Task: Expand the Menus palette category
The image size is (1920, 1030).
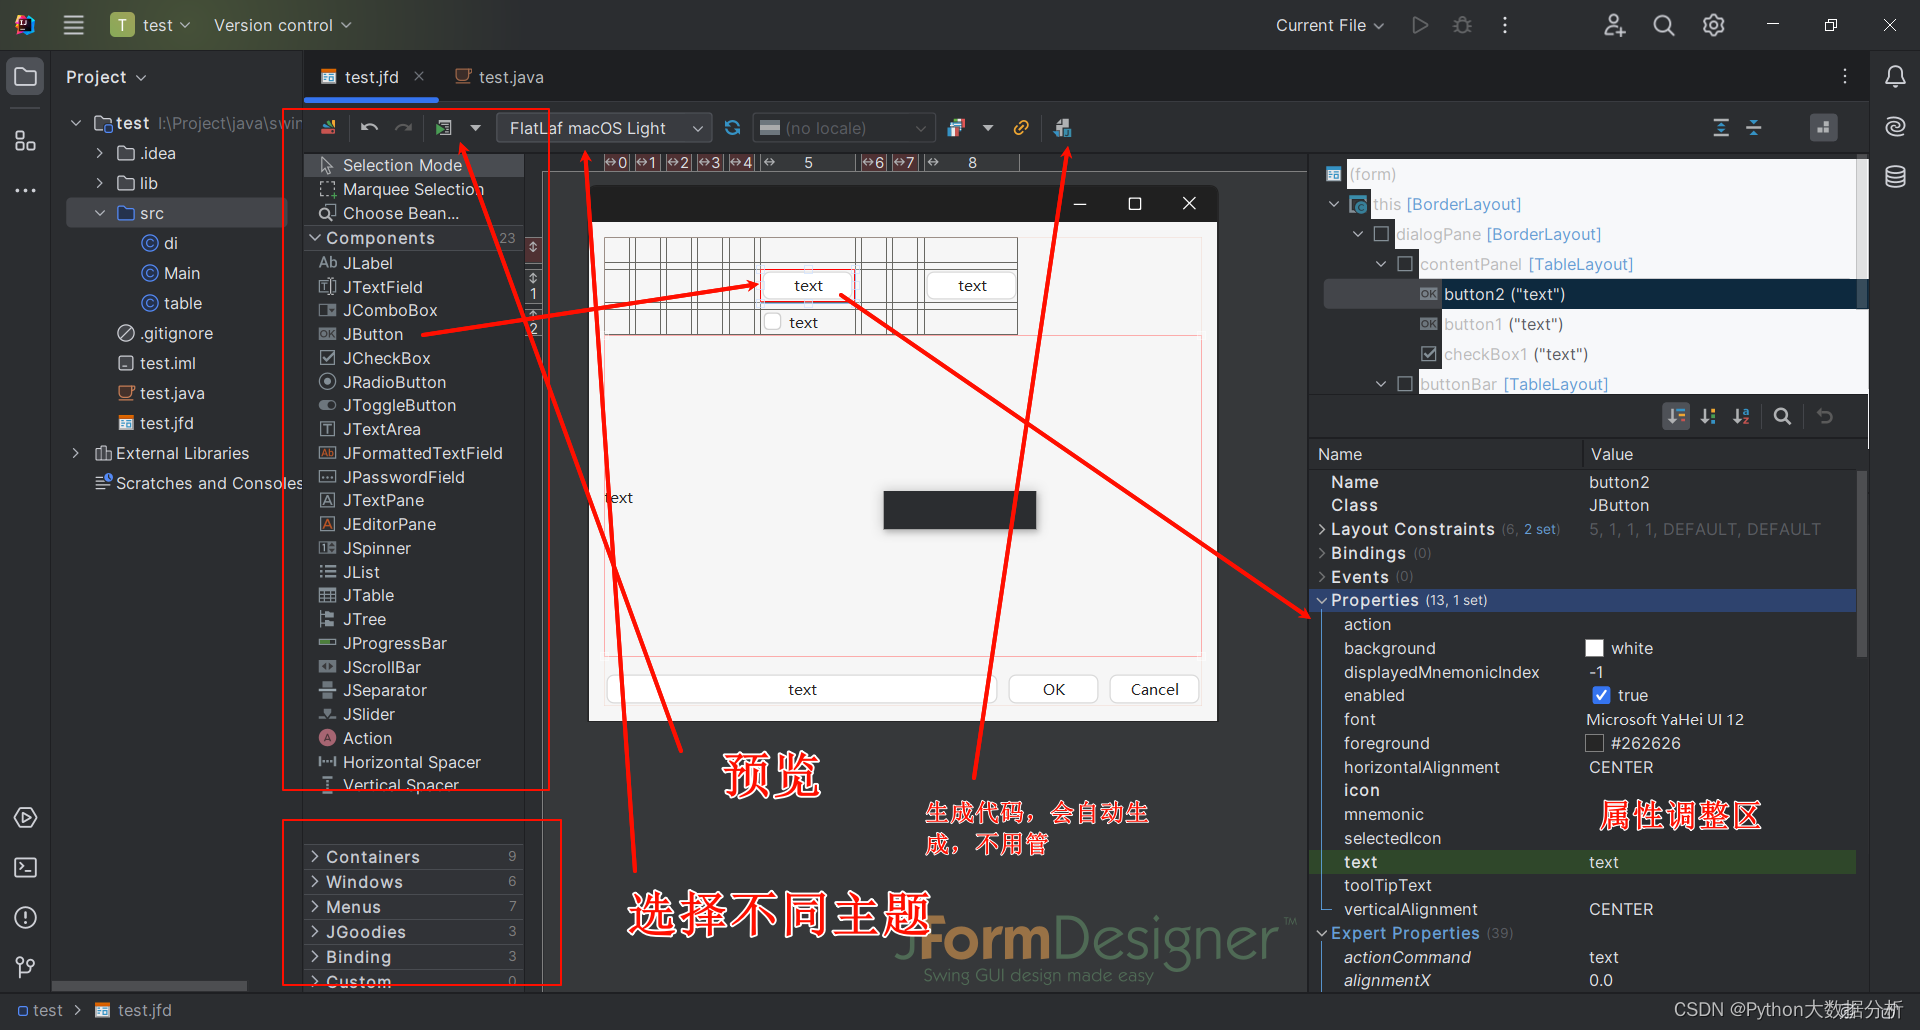Action: (315, 907)
